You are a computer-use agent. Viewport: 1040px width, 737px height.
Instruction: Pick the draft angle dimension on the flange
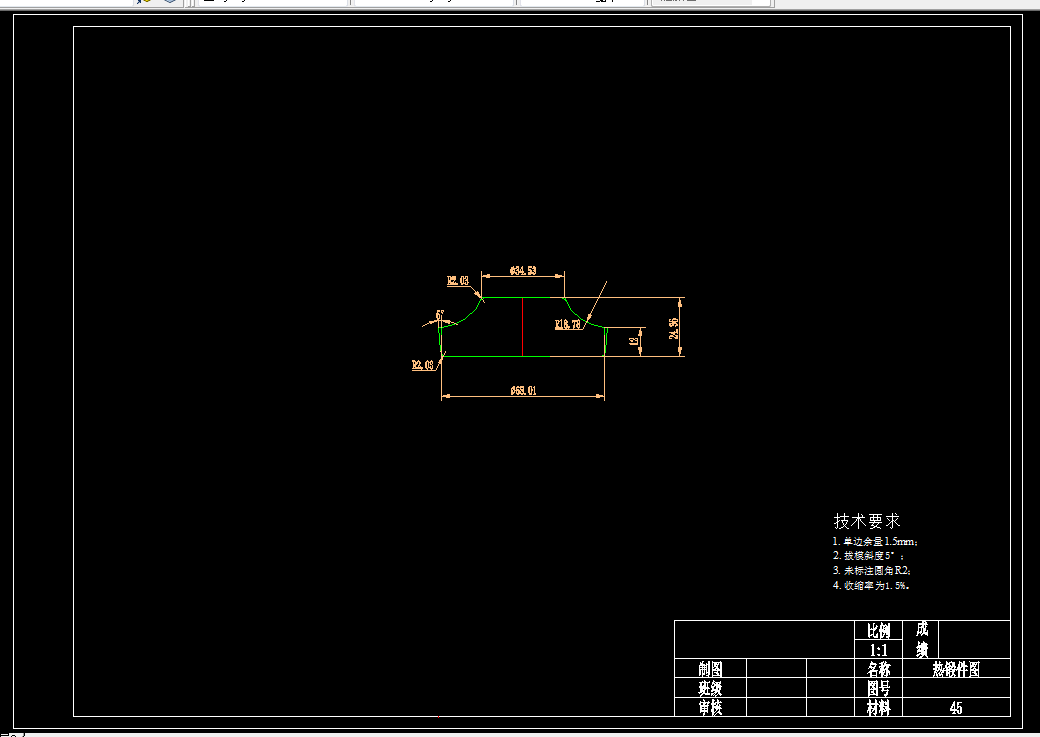(x=439, y=314)
